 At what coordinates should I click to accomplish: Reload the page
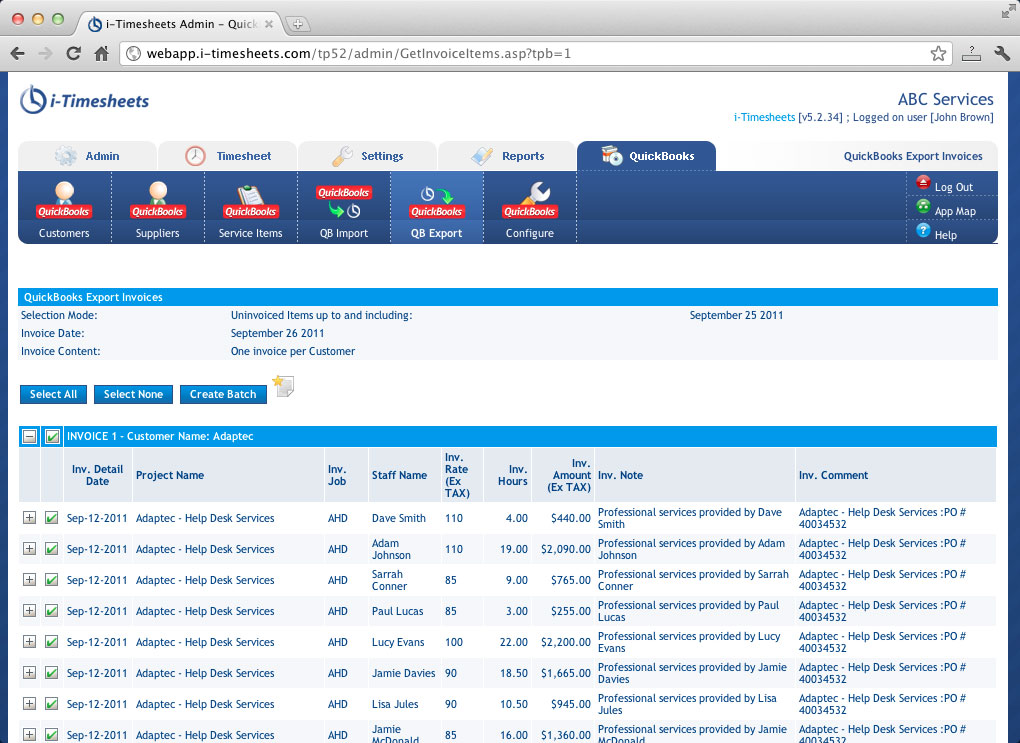tap(74, 53)
